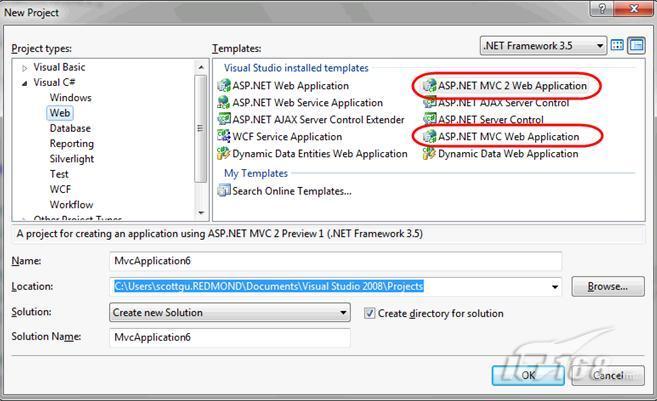Select the Database project type
Viewport: 657px width, 401px height.
[70, 128]
